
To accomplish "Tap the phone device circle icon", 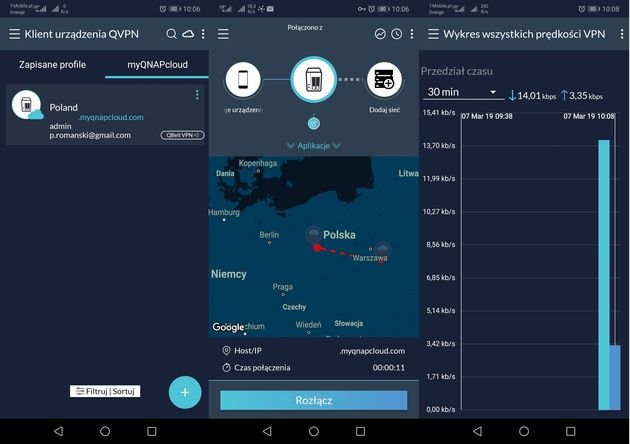I will coord(243,80).
